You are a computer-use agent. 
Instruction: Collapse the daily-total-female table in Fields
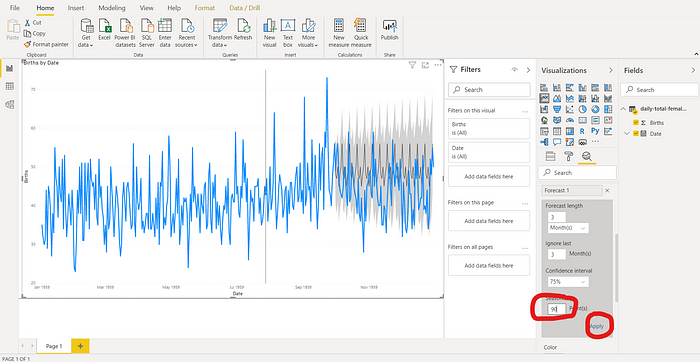tap(624, 109)
